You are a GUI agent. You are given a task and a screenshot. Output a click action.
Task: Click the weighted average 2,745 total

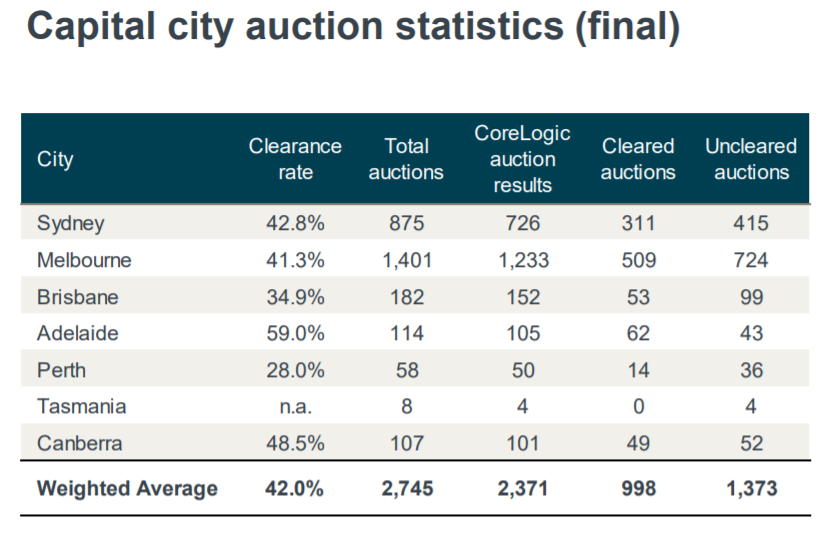(406, 489)
